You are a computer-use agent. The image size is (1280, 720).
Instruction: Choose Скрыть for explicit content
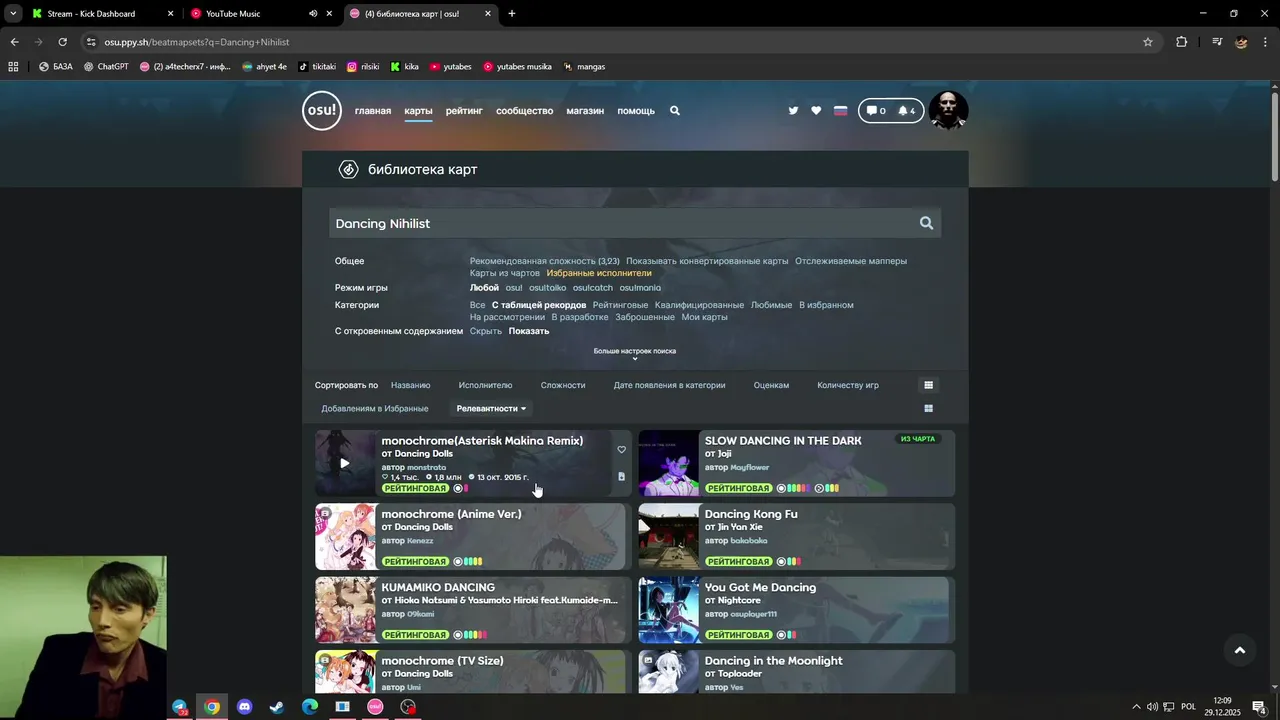click(486, 331)
